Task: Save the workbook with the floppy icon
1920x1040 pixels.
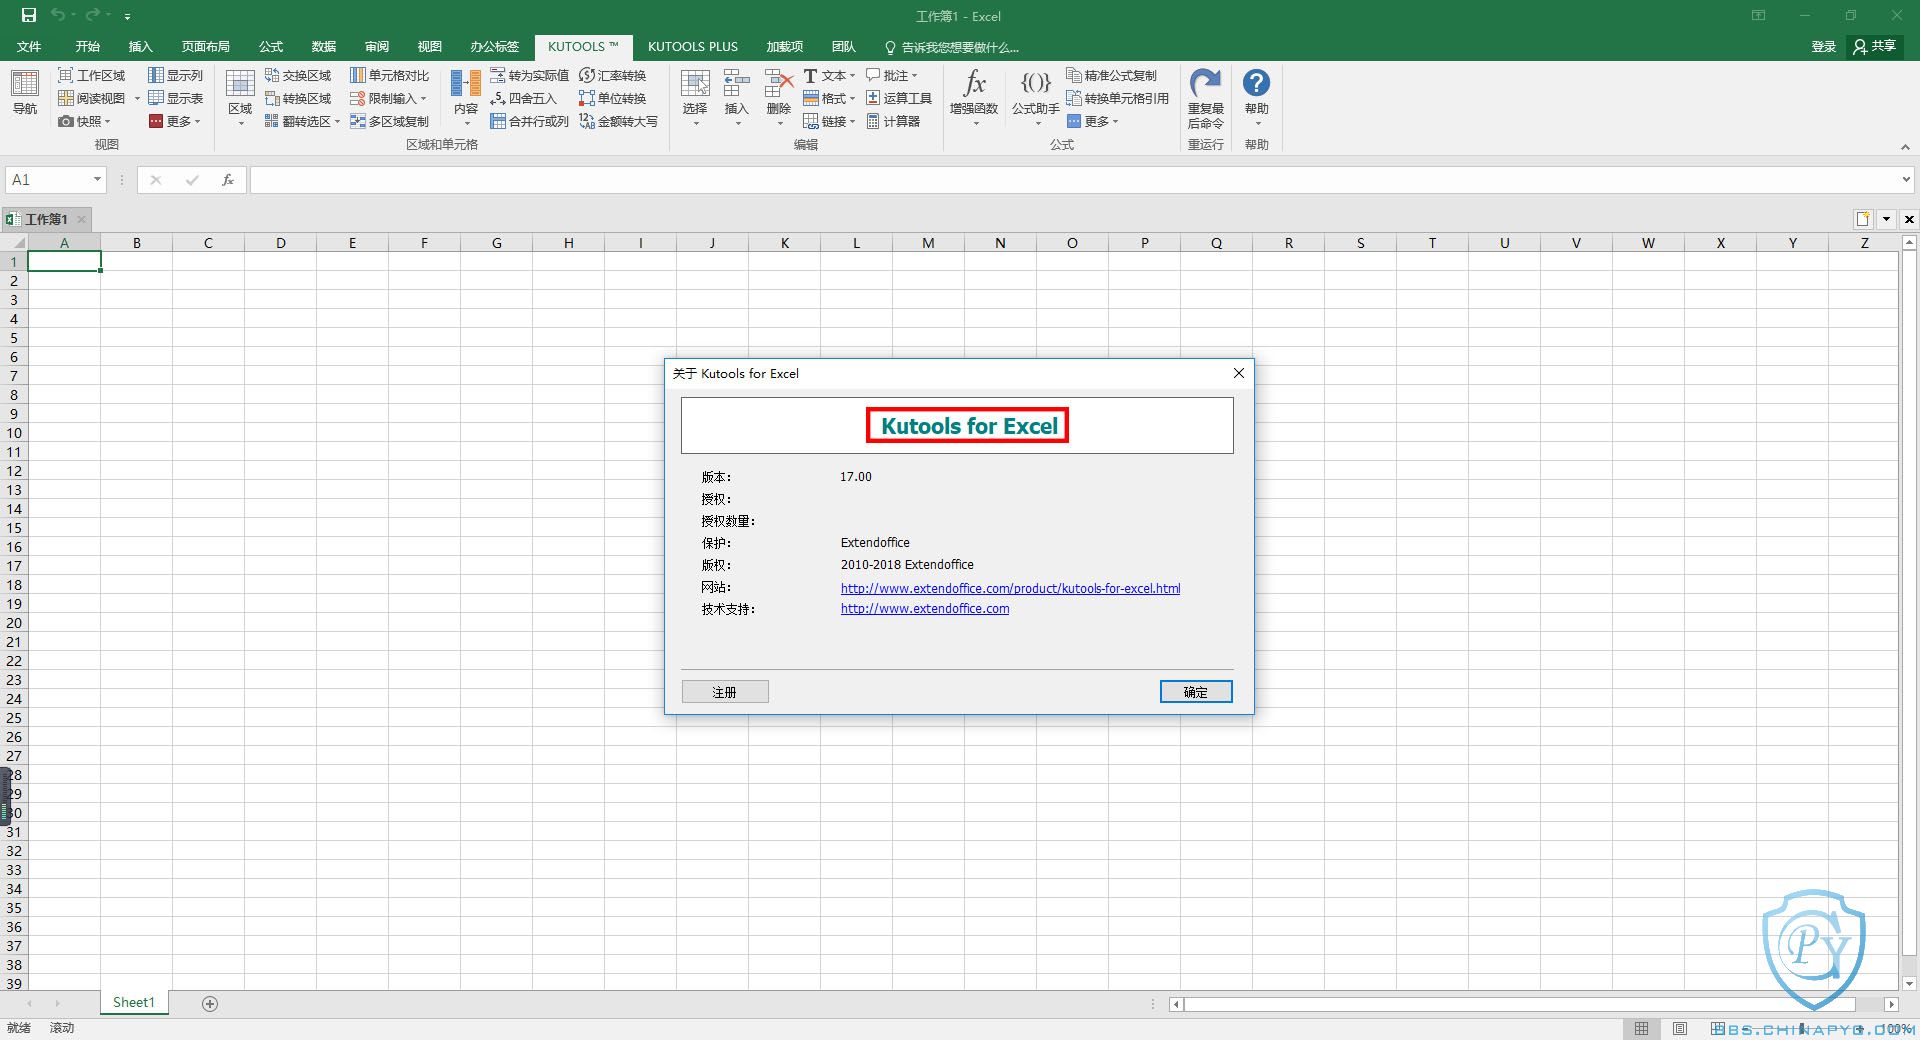Action: point(29,15)
